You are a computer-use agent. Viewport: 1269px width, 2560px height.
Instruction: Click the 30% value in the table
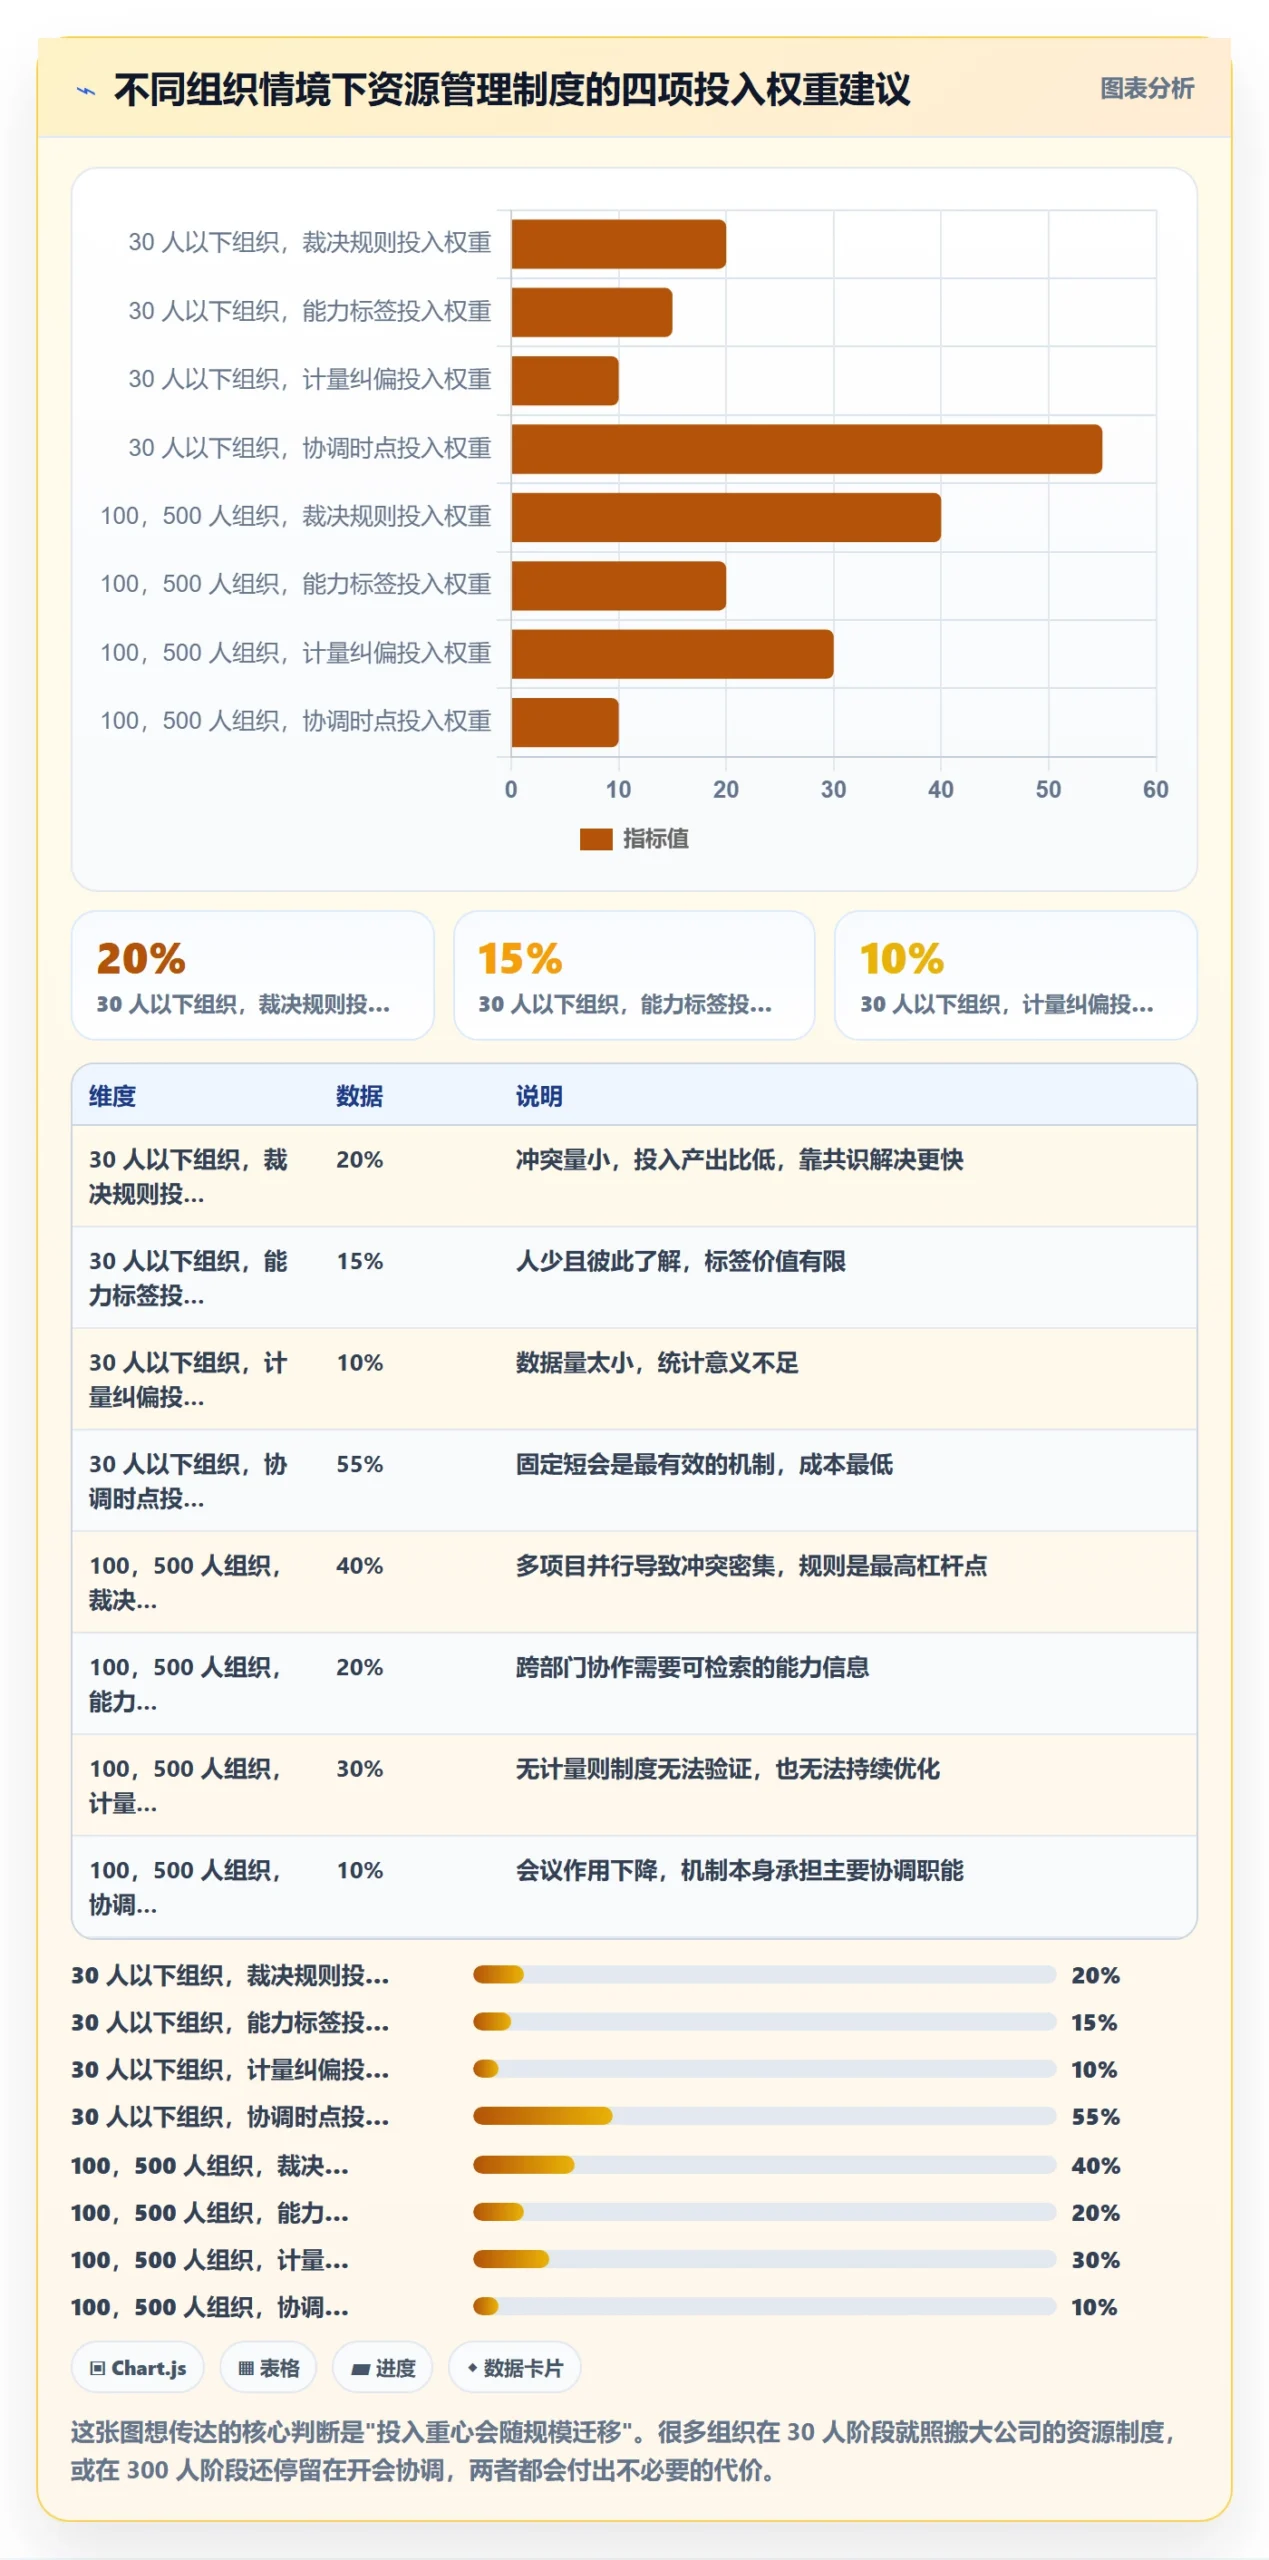point(359,1768)
